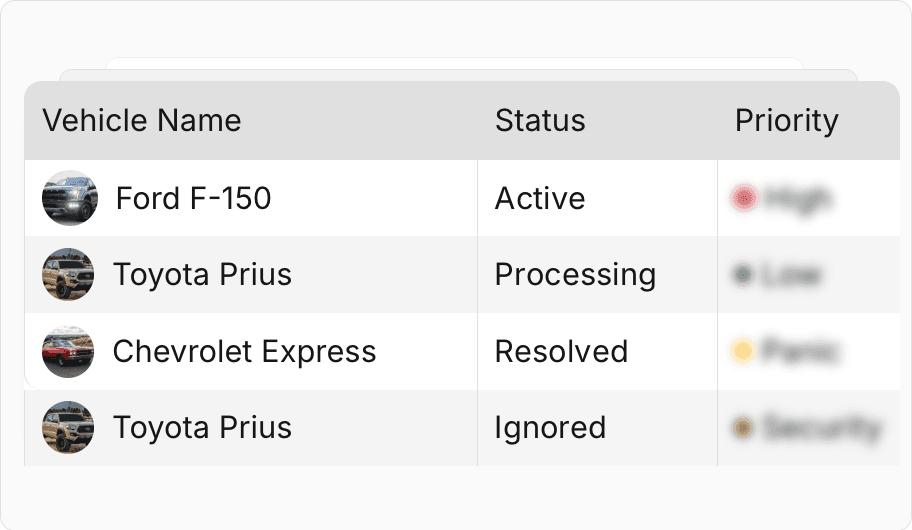This screenshot has height=530, width=912.
Task: Sort by the Priority column header
Action: [786, 121]
